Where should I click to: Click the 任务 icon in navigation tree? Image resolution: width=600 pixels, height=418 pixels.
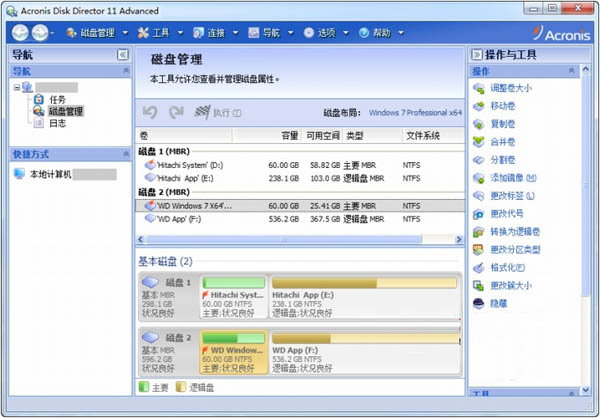pyautogui.click(x=39, y=100)
